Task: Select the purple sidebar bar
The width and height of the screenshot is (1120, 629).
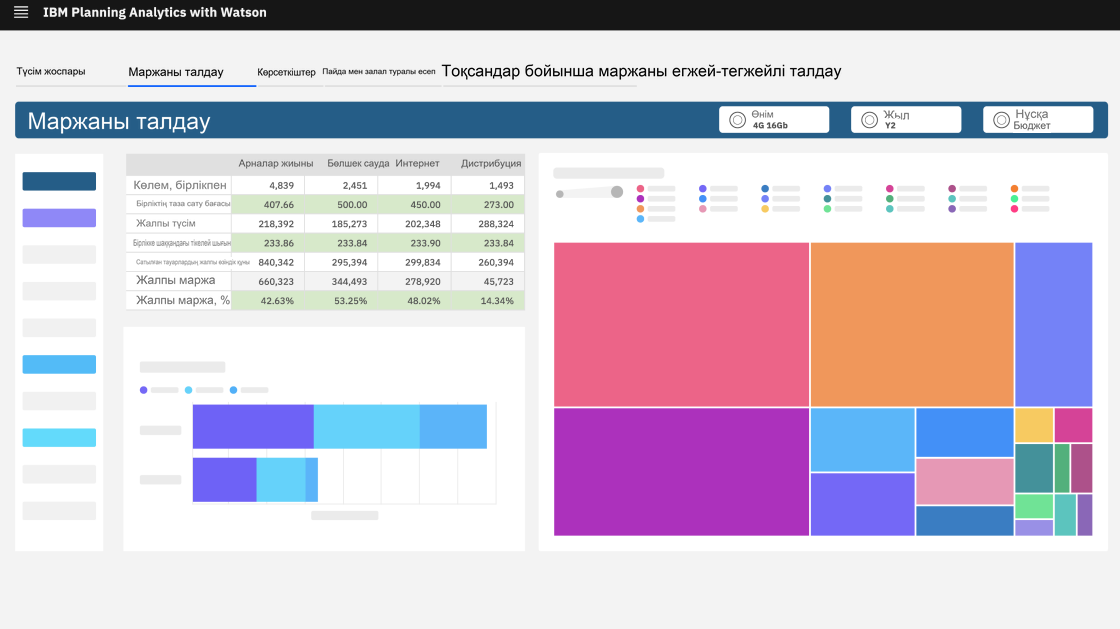Action: pyautogui.click(x=59, y=218)
